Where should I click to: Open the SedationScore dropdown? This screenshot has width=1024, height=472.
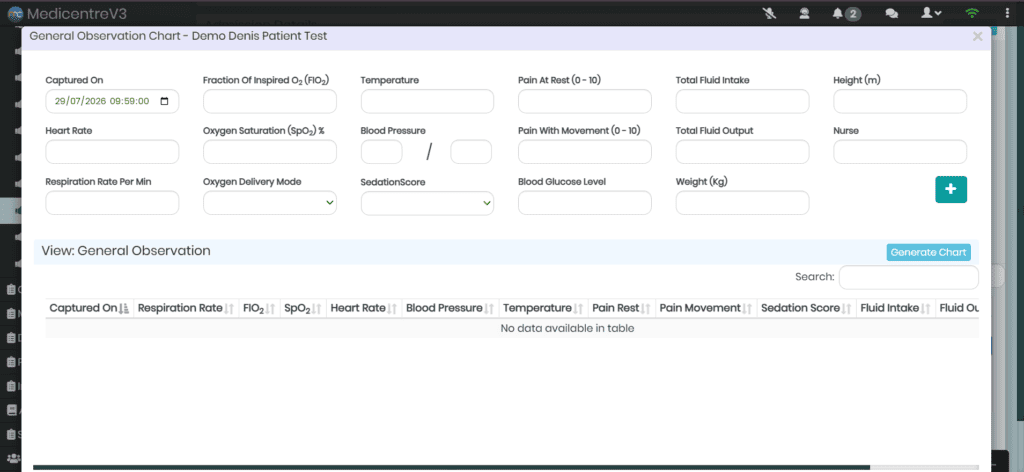click(x=427, y=203)
